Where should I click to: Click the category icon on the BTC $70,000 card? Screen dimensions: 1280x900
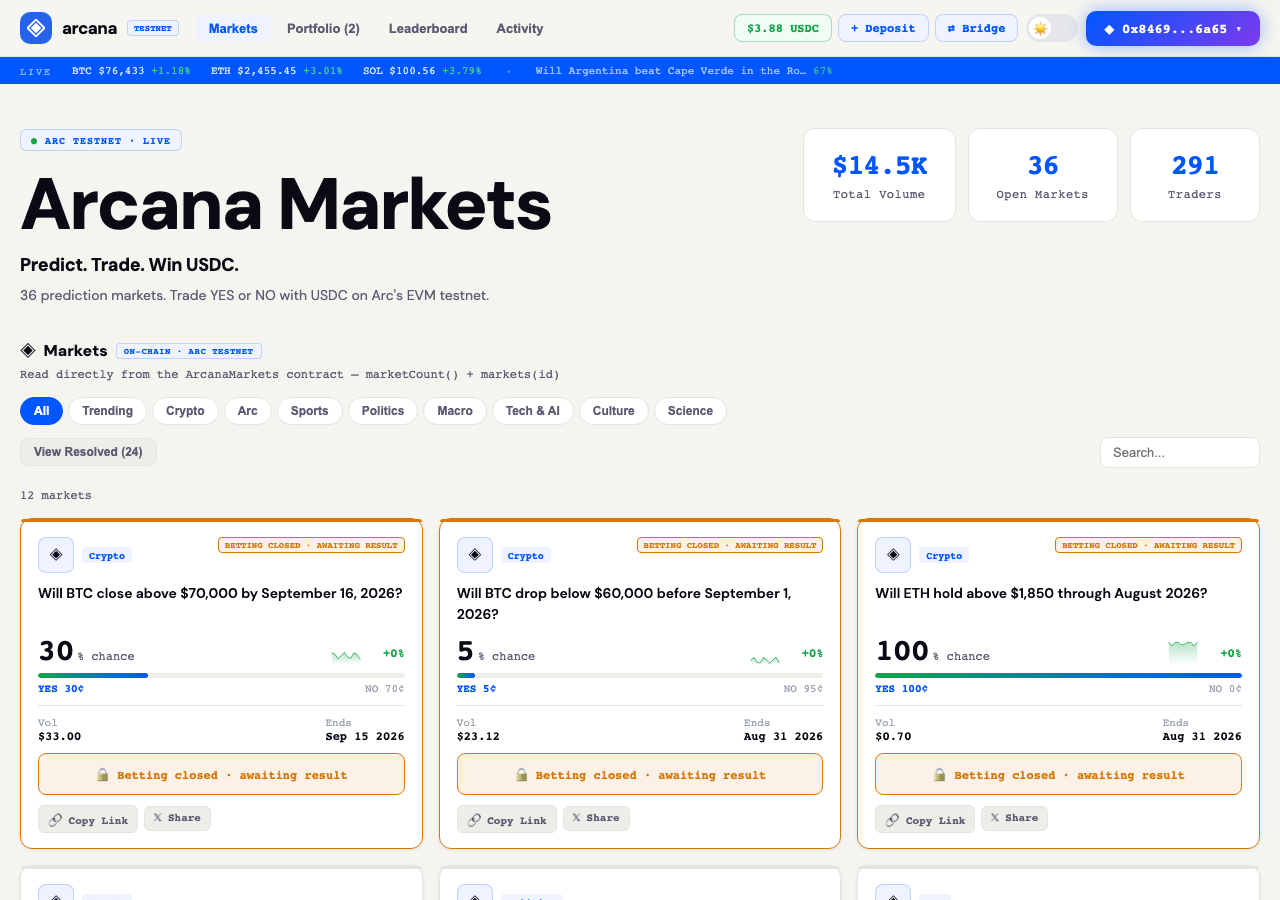tap(56, 555)
